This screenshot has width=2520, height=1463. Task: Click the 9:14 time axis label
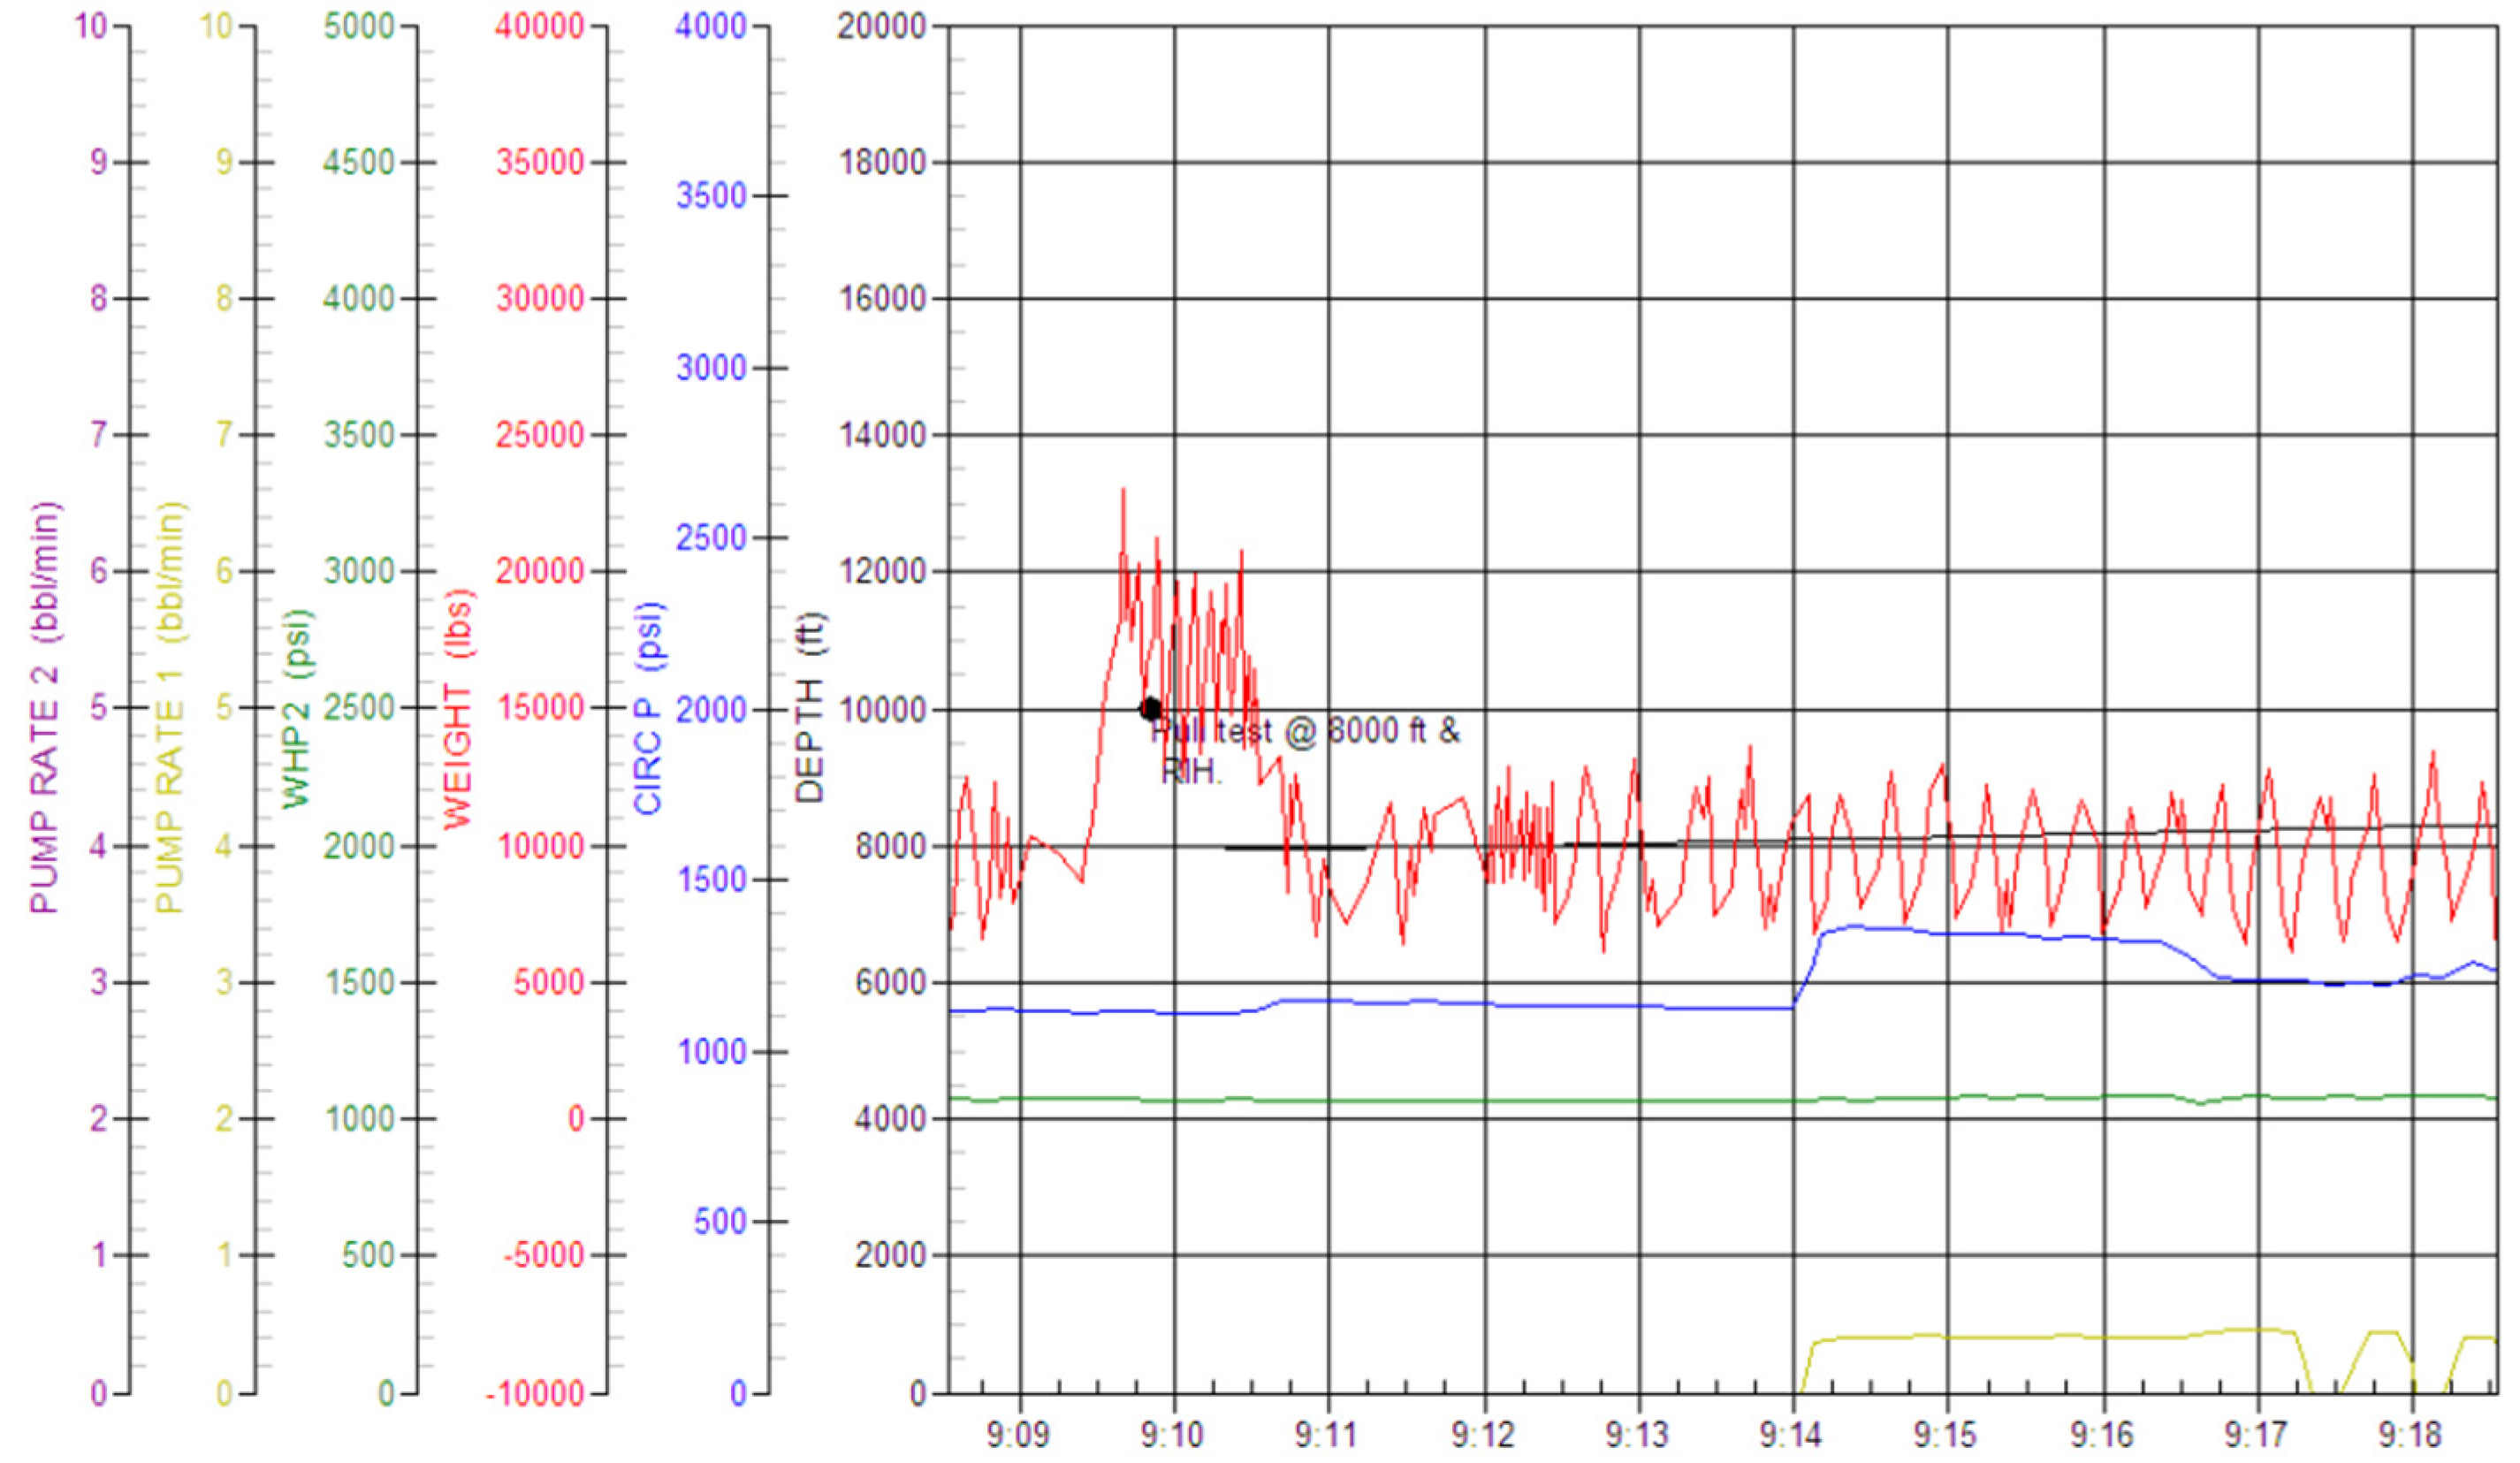1791,1435
